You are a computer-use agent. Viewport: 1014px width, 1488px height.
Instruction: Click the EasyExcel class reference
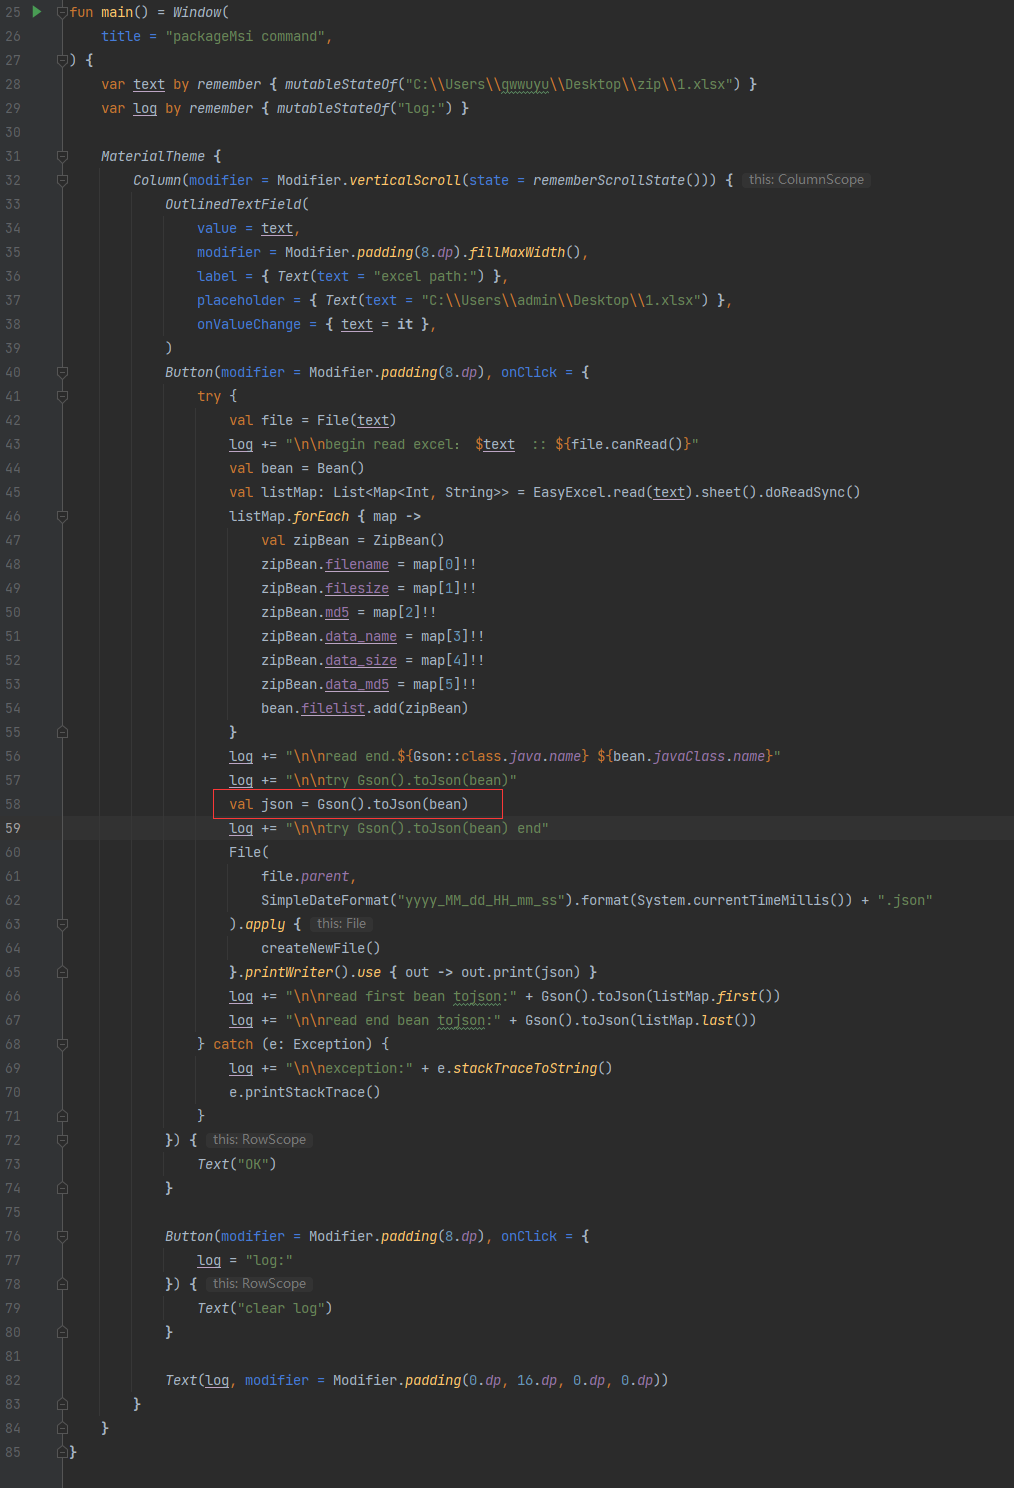pyautogui.click(x=569, y=492)
